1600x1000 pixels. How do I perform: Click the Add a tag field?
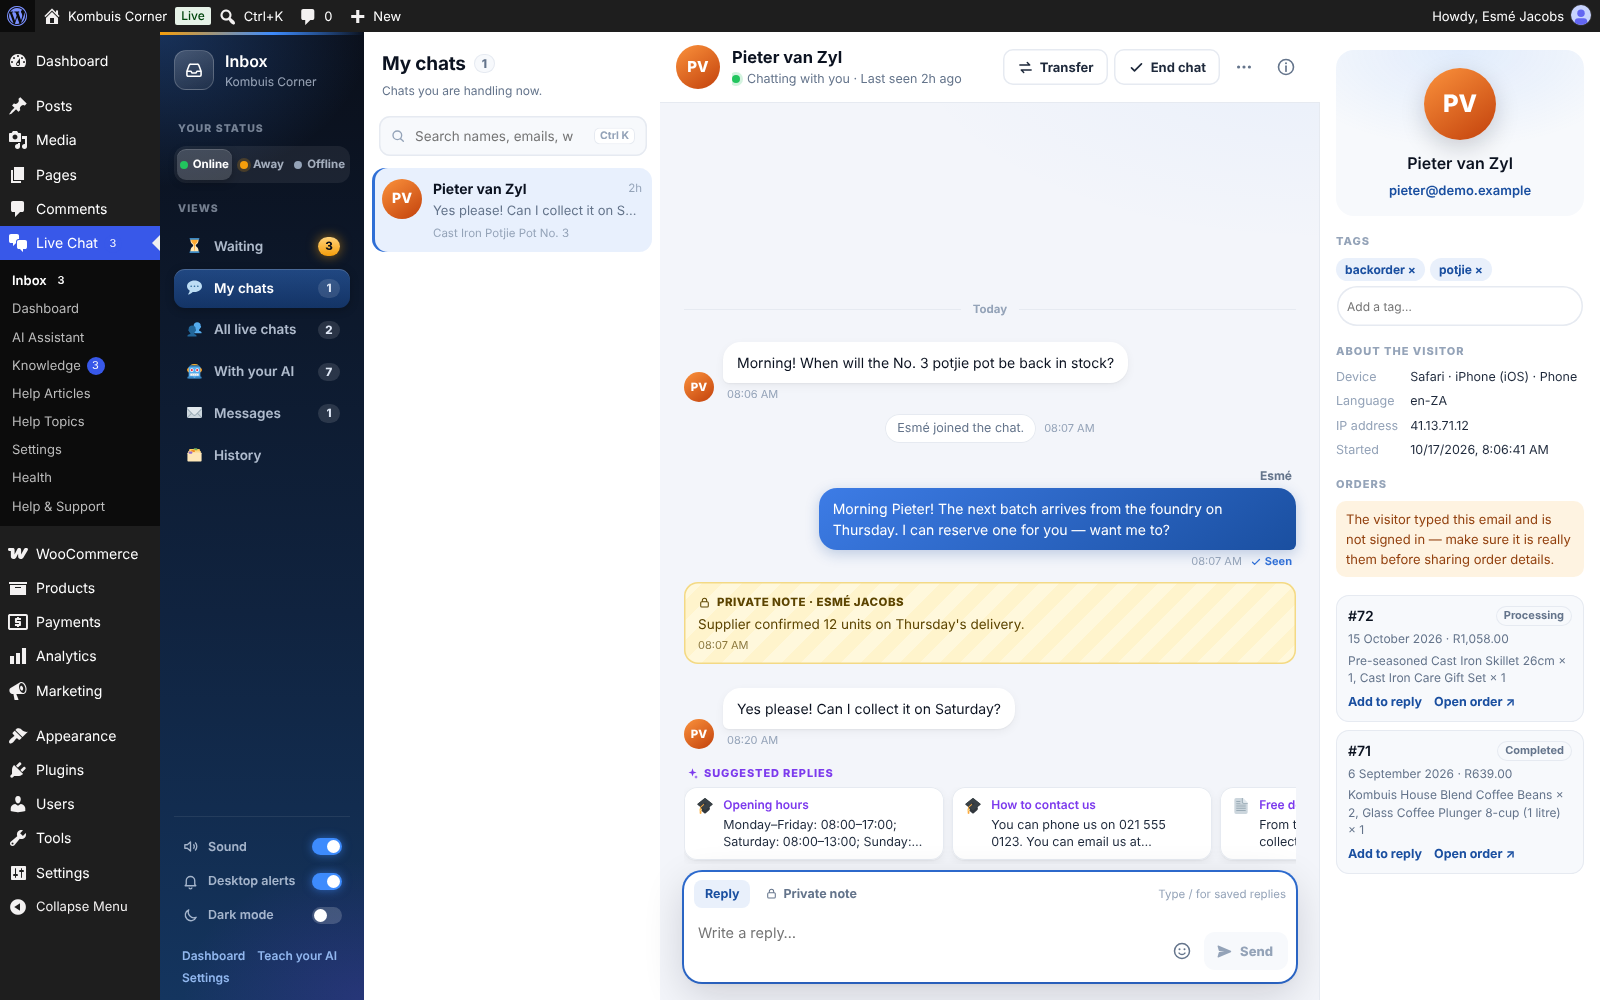(x=1460, y=306)
